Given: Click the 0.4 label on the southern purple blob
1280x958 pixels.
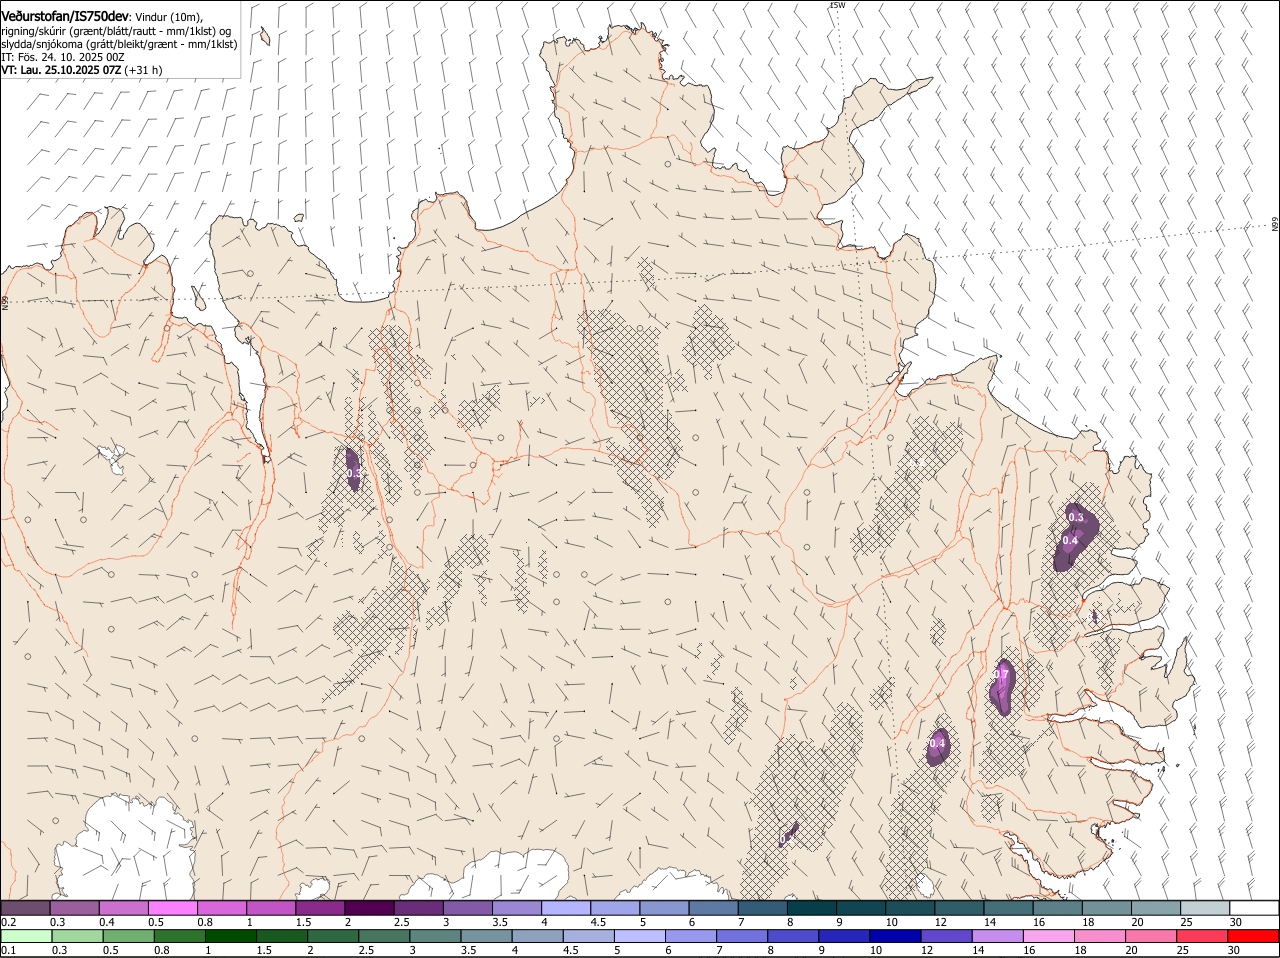Looking at the screenshot, I should coord(938,744).
